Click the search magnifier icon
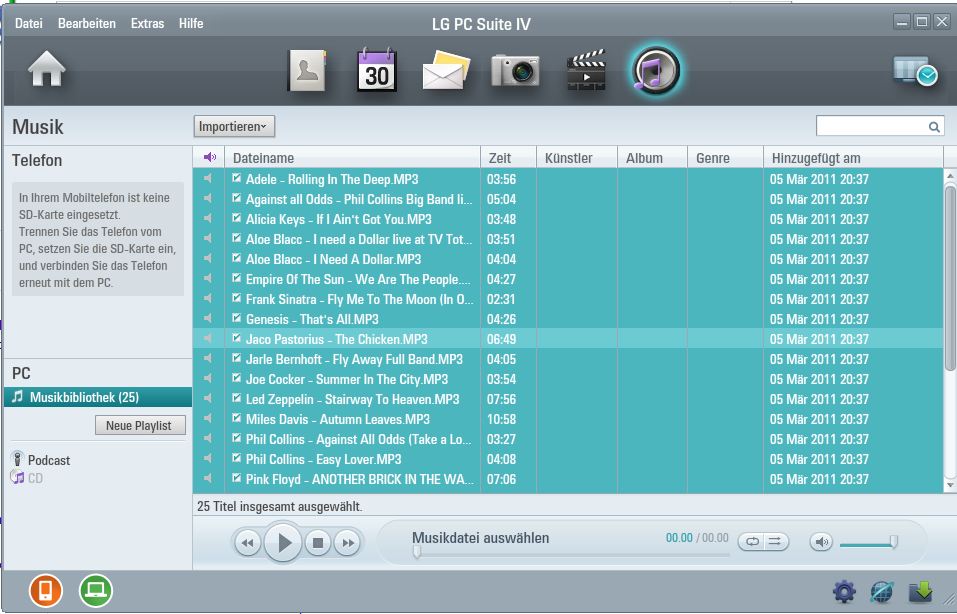 [934, 127]
